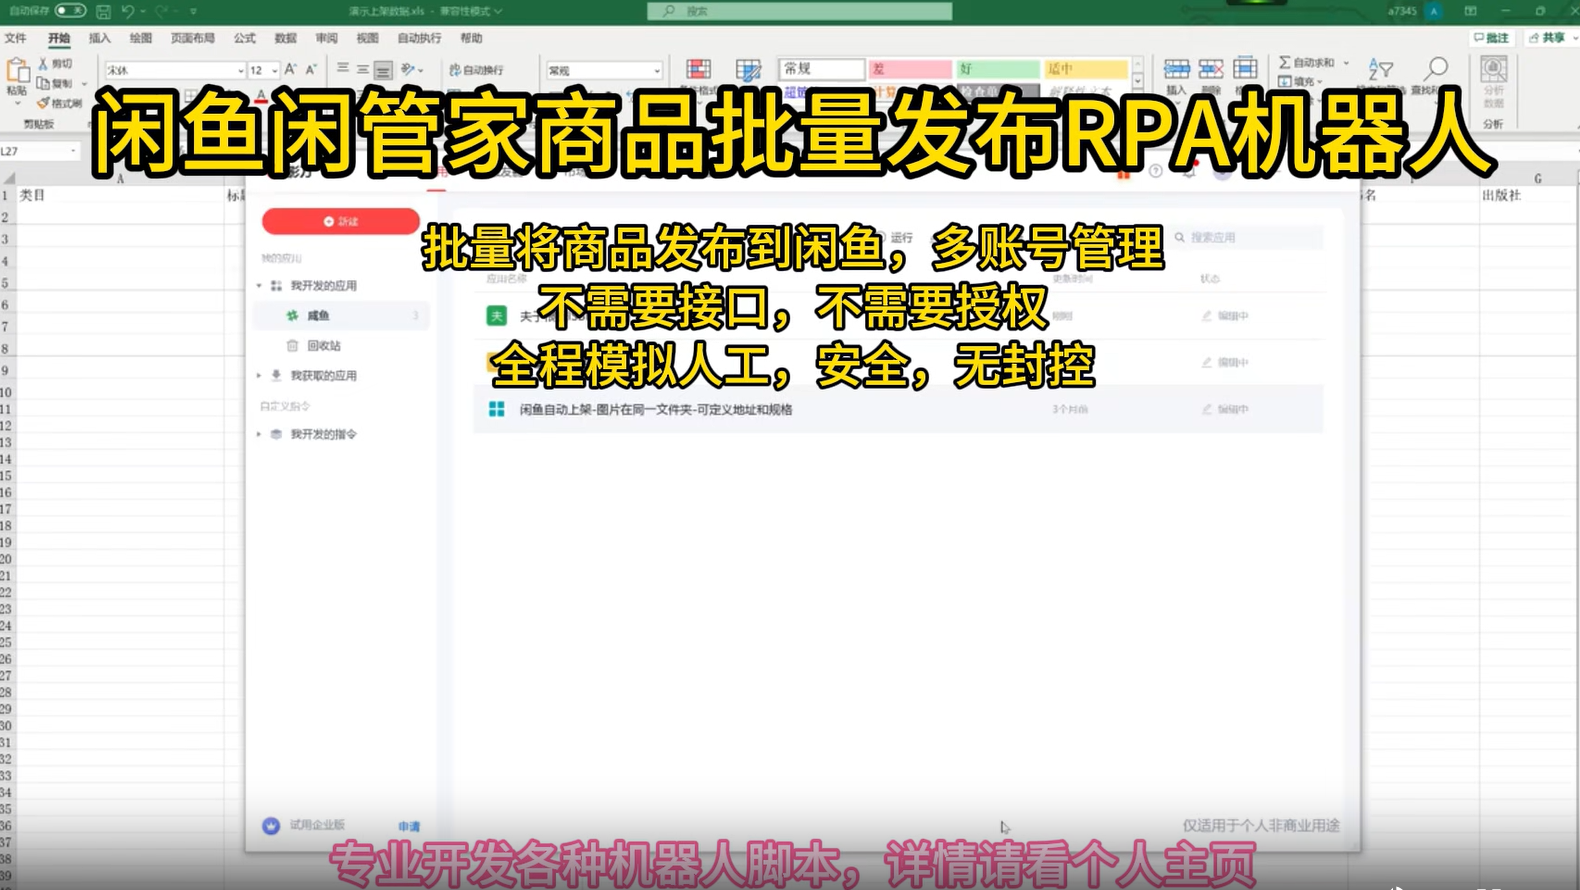Viewport: 1580px width, 890px height.
Task: Collapse the 我开发的应用 tree node
Action: pos(259,286)
